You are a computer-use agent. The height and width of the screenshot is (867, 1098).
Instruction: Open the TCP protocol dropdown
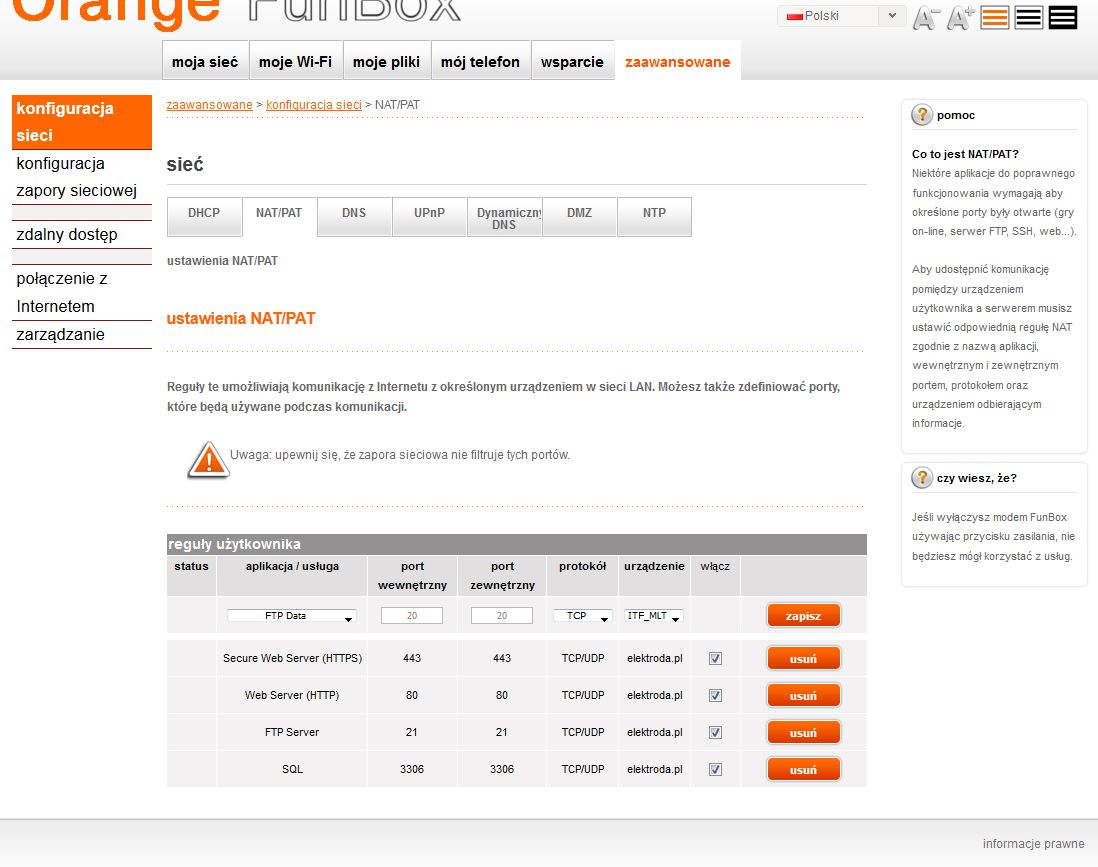[x=582, y=617]
